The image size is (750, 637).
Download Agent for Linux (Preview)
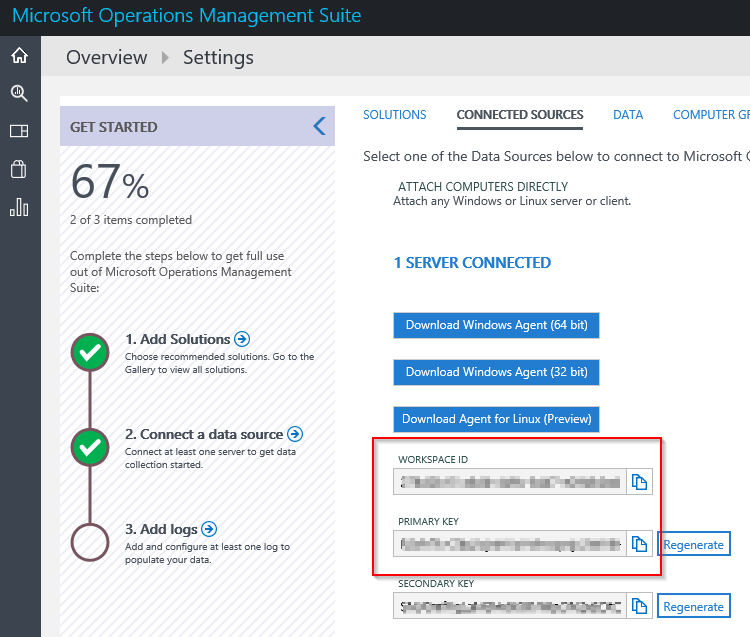tap(496, 419)
